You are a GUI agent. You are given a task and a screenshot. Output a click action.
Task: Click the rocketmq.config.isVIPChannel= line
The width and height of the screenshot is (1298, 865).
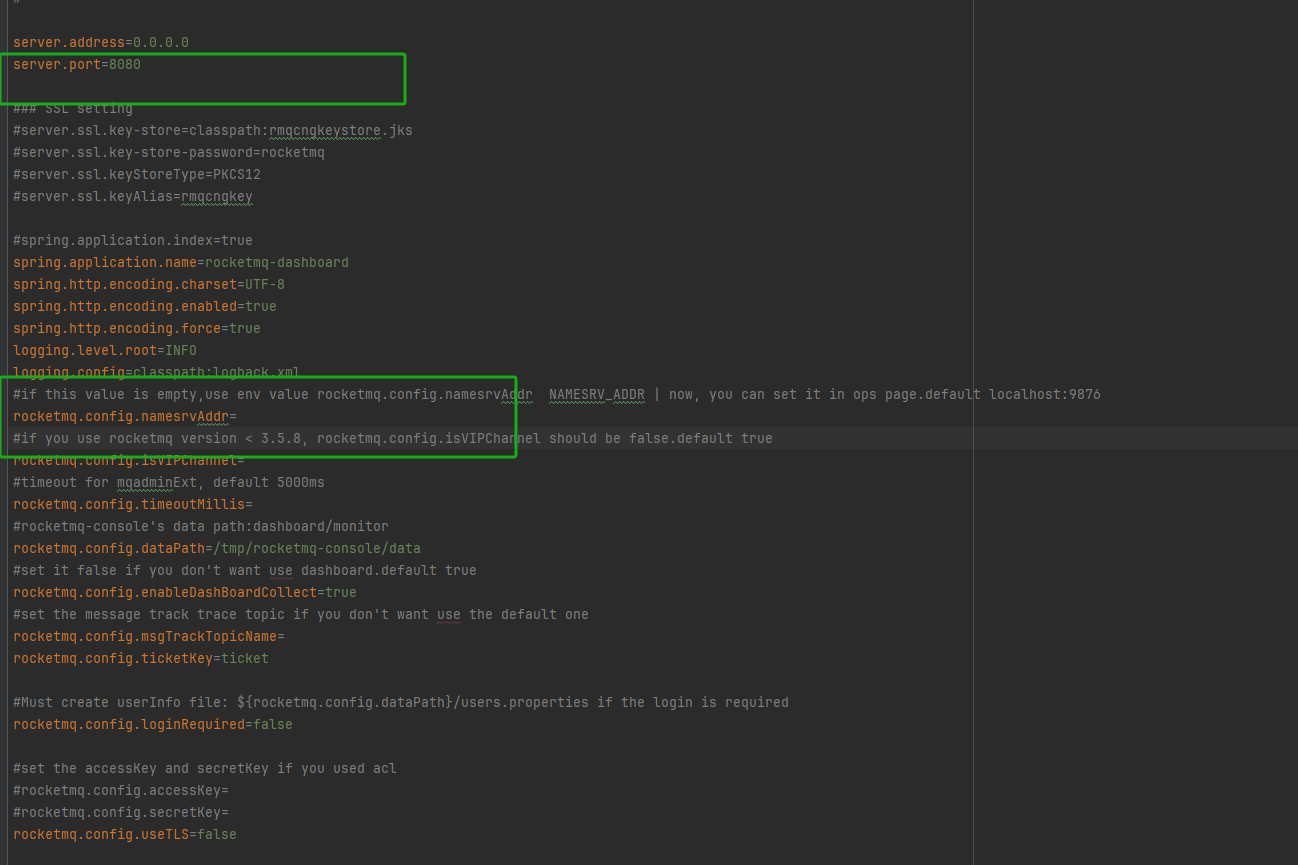129,461
